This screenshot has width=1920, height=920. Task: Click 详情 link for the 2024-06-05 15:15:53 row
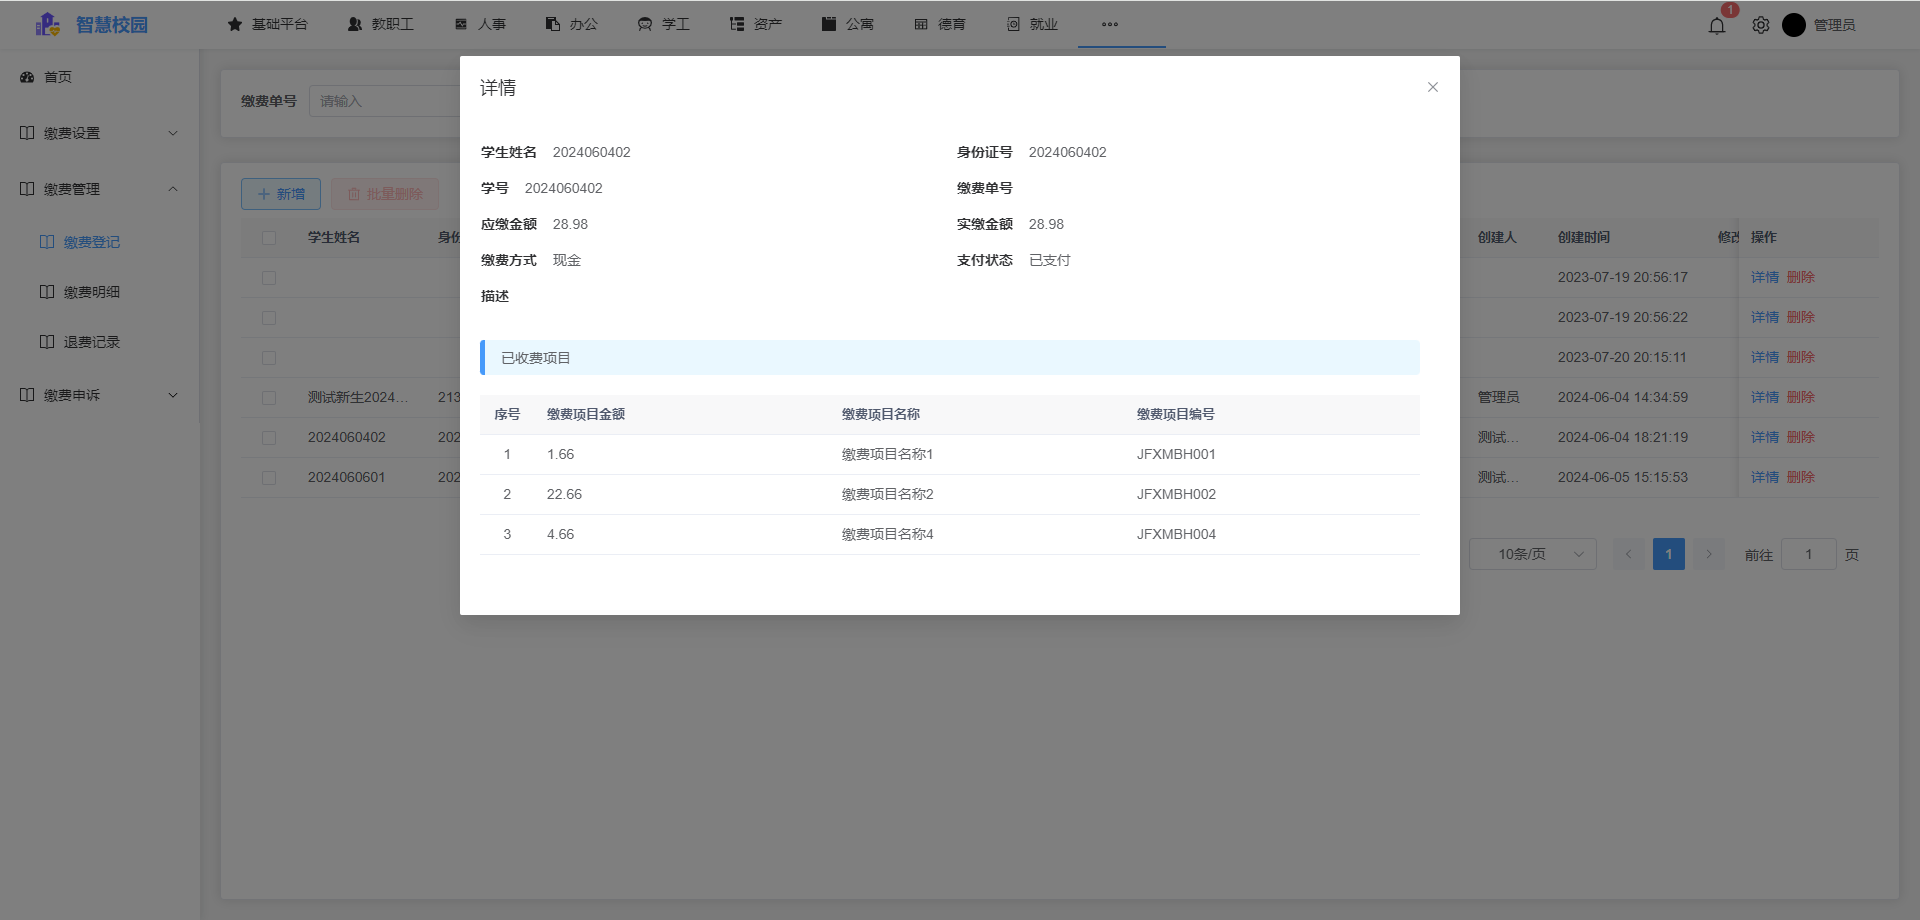point(1764,478)
